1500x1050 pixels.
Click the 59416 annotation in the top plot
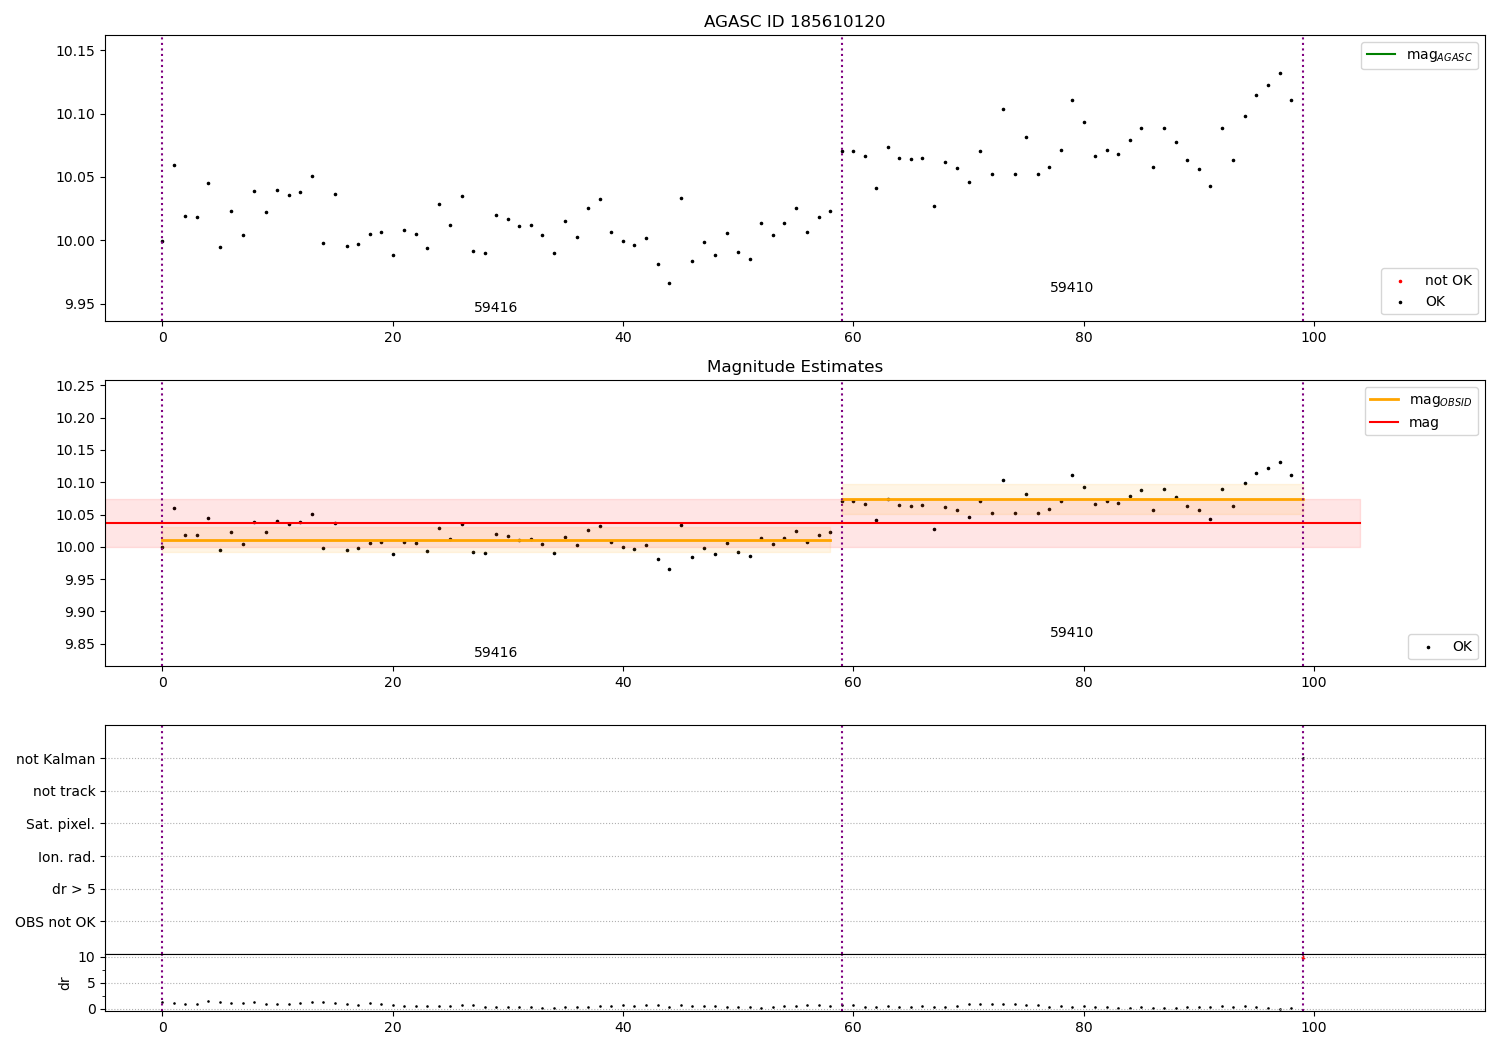pos(495,307)
